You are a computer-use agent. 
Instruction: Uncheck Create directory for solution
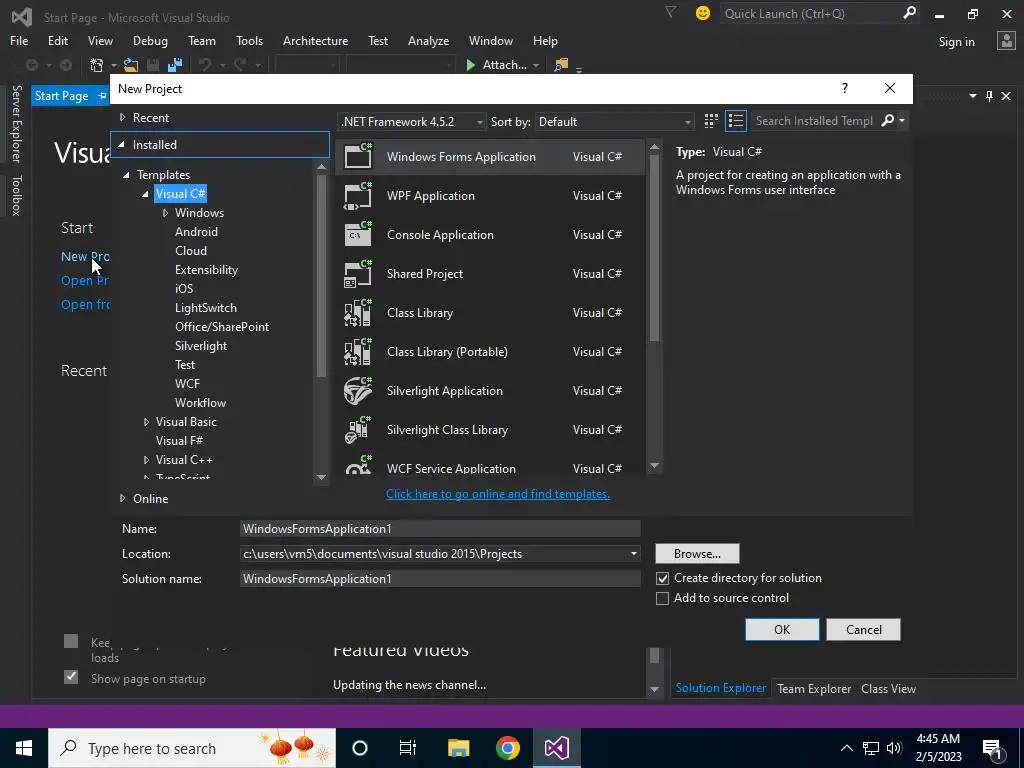click(x=662, y=579)
